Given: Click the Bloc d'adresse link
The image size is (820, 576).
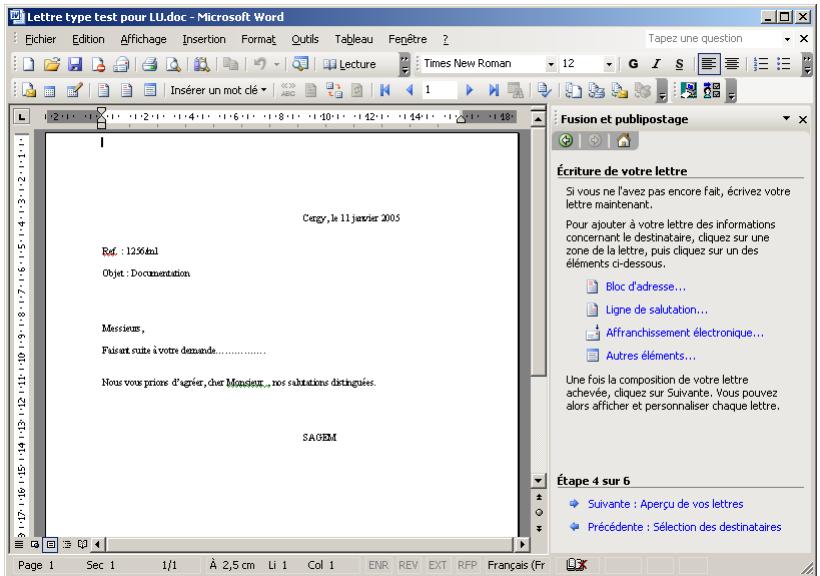Looking at the screenshot, I should point(645,287).
